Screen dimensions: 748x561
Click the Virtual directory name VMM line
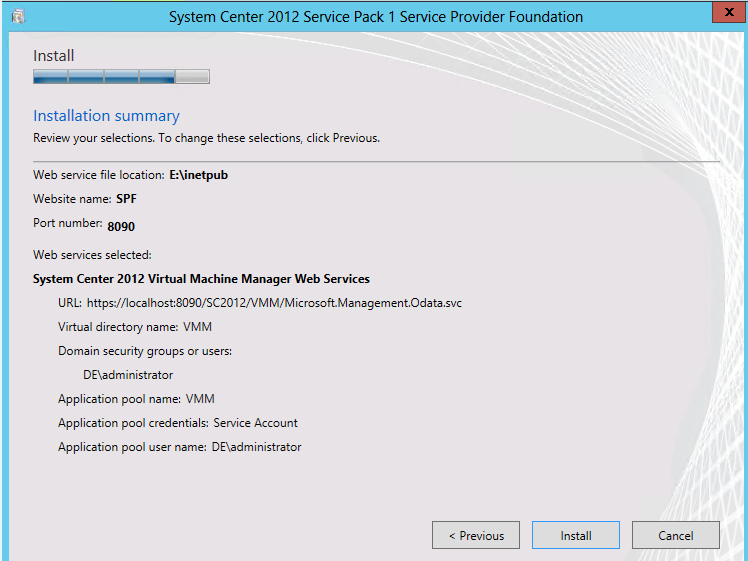[x=134, y=326]
